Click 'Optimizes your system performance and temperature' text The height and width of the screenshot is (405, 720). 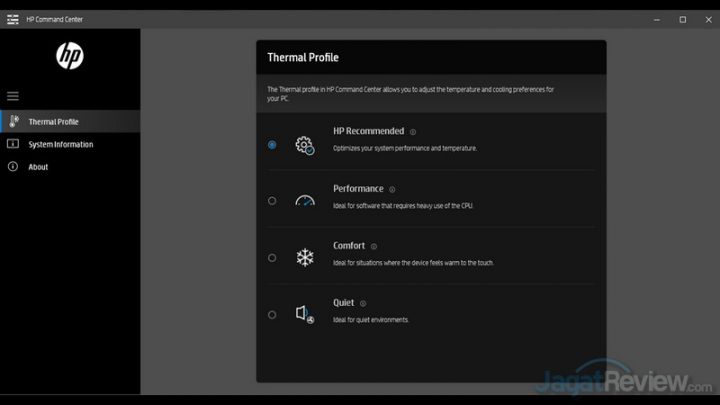[x=405, y=148]
